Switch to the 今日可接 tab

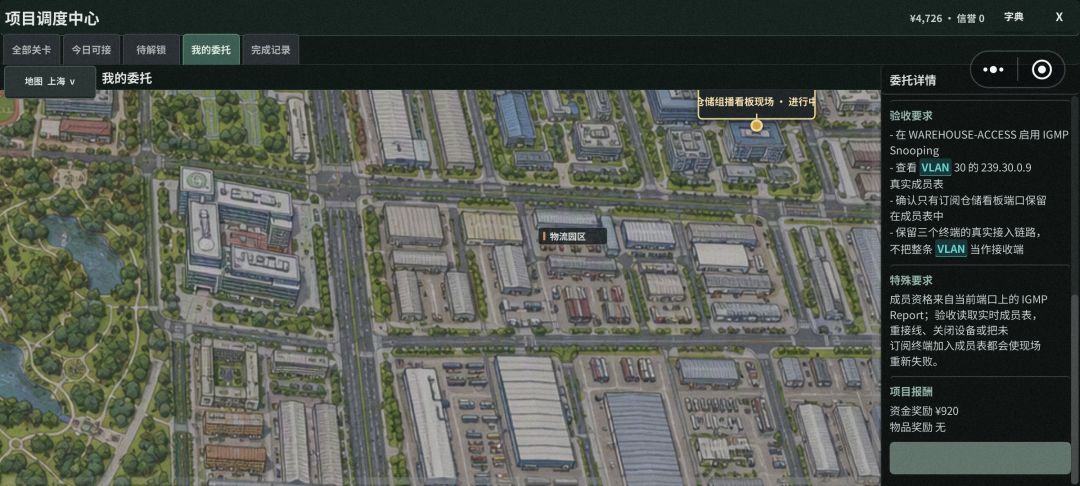92,50
